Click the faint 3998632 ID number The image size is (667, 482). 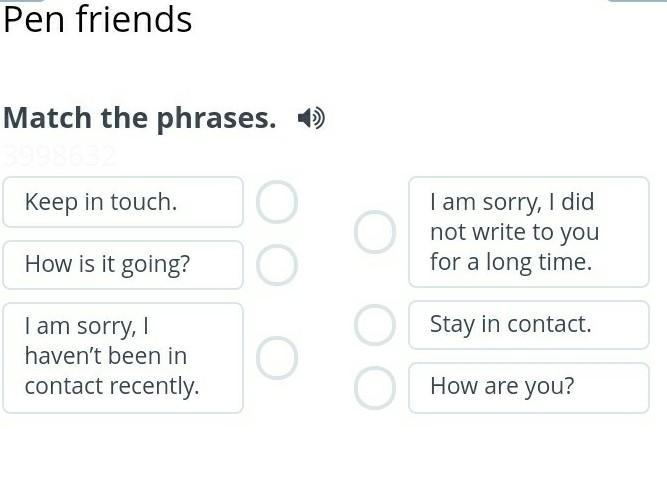pos(59,156)
